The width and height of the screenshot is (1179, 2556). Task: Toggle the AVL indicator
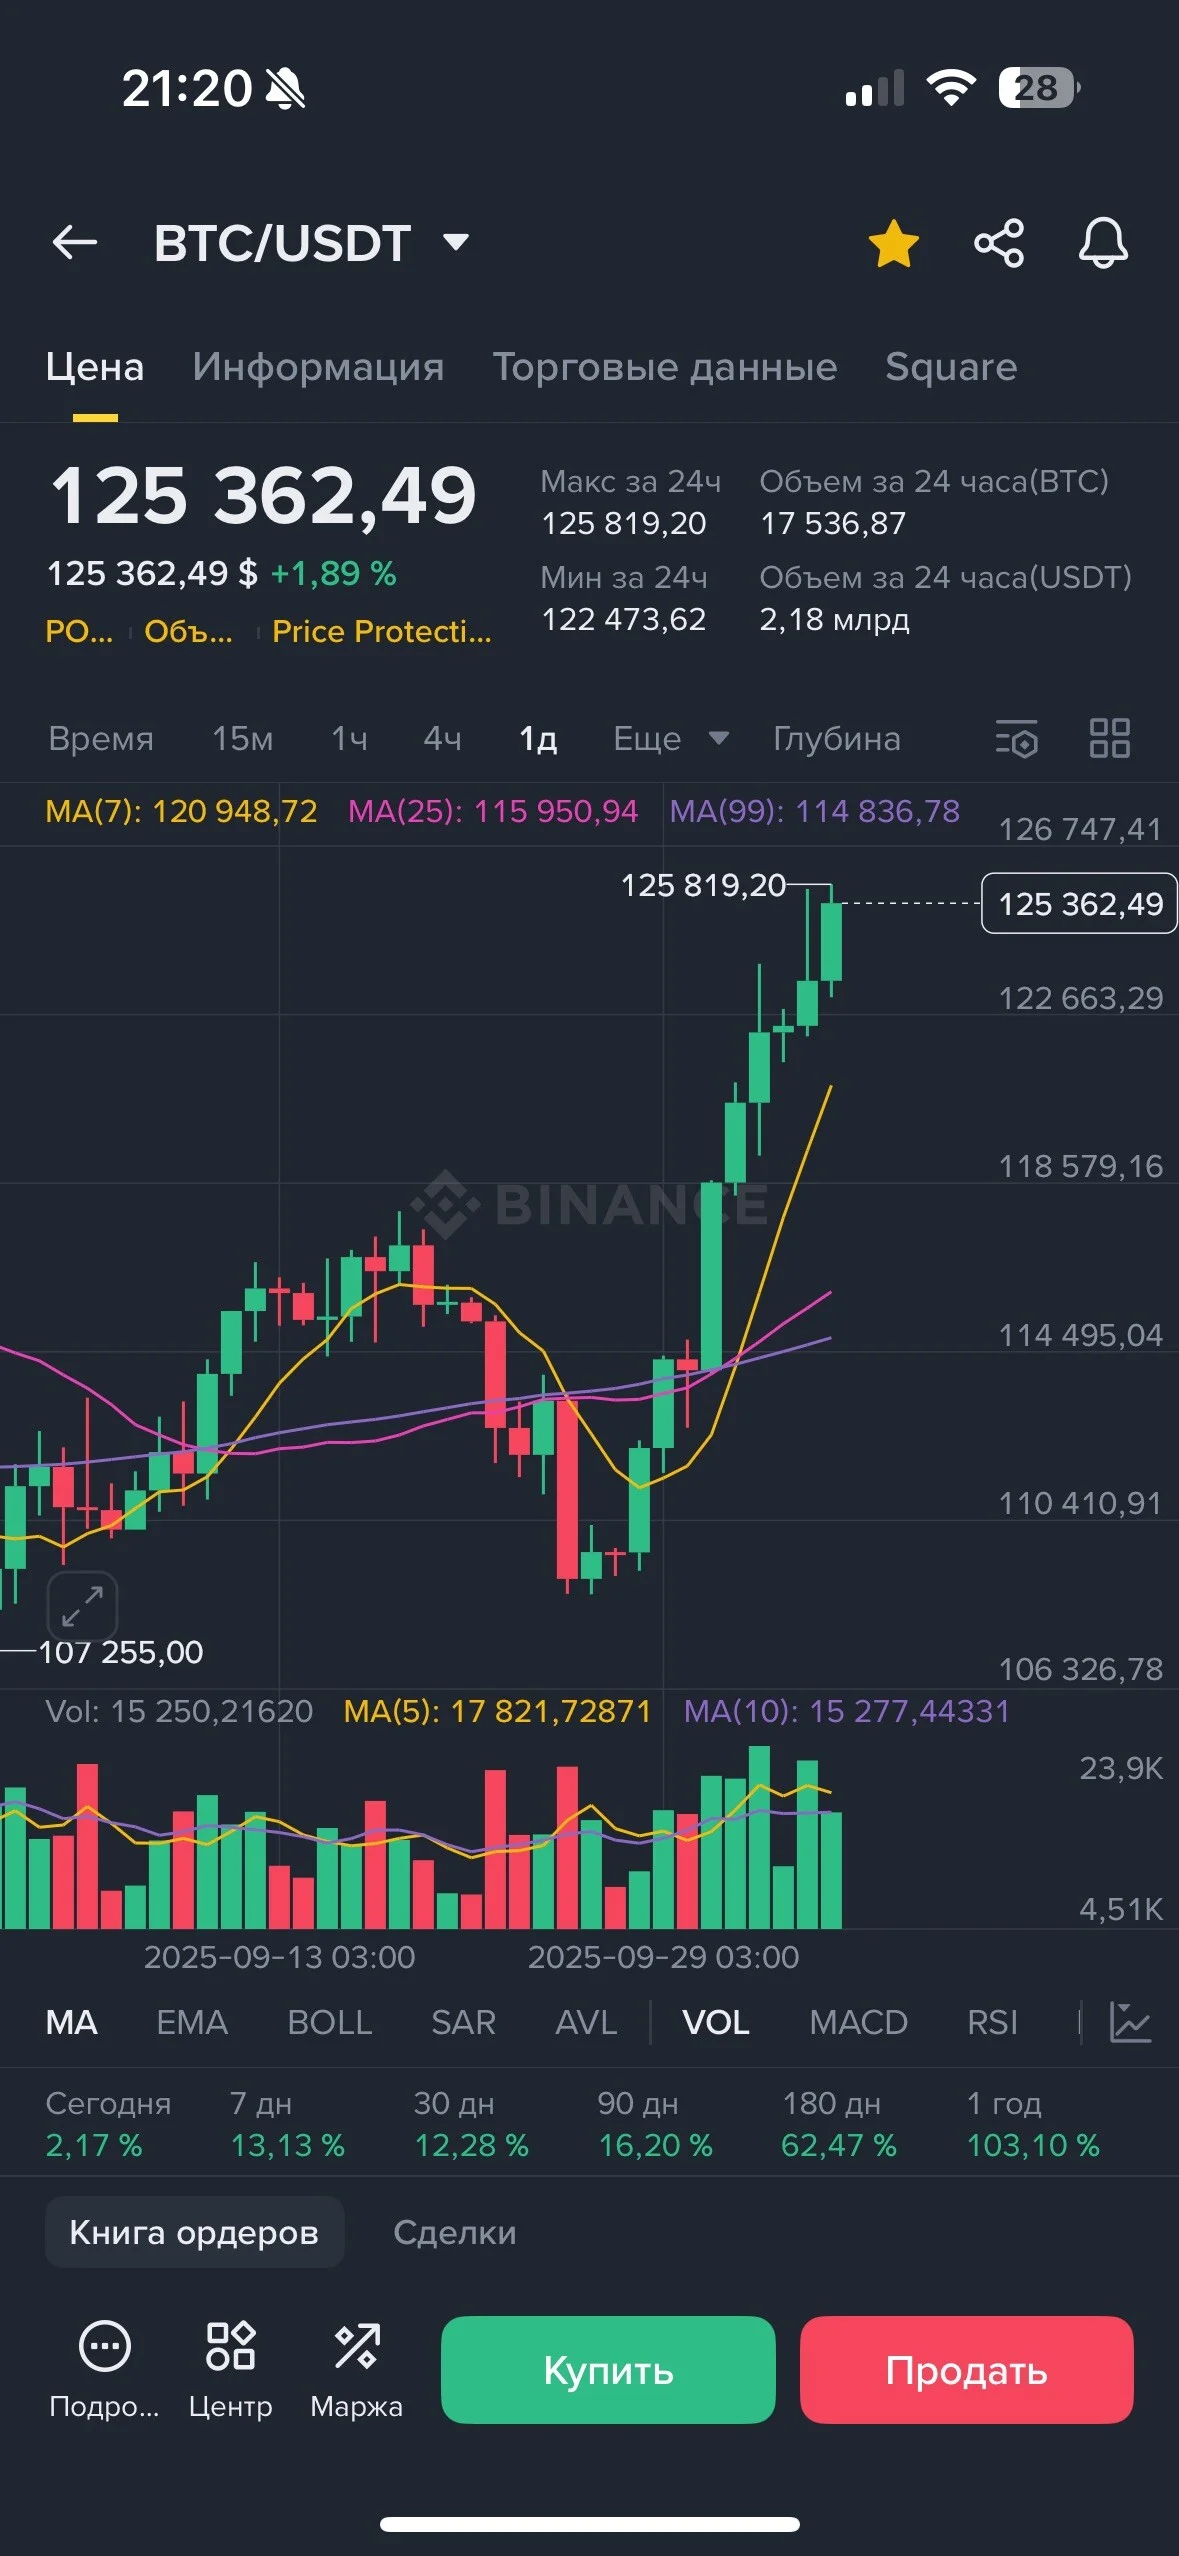(x=586, y=2022)
